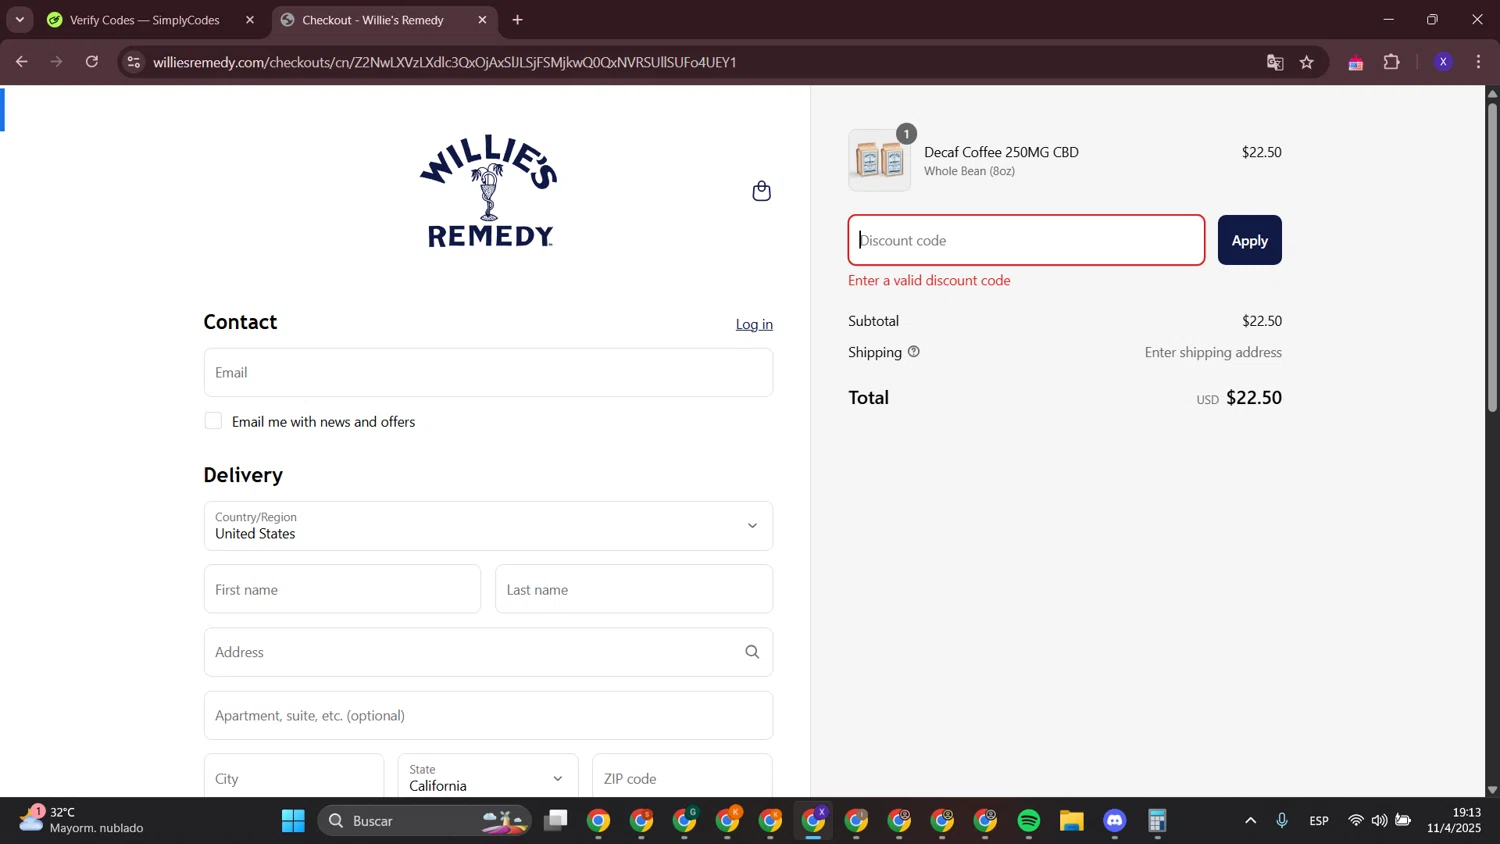
Task: Click the address bar URL
Action: click(x=445, y=62)
